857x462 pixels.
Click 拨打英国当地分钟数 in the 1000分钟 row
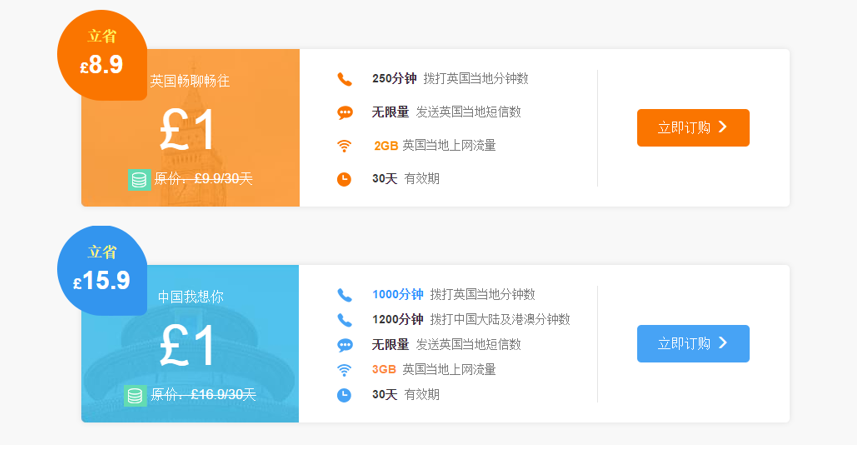[483, 294]
